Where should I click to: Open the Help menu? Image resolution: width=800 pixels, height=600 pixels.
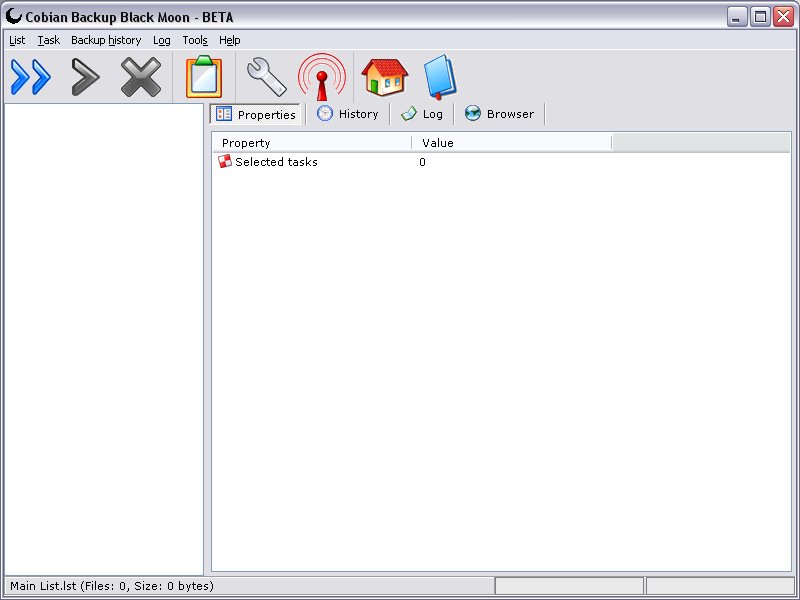[x=230, y=40]
